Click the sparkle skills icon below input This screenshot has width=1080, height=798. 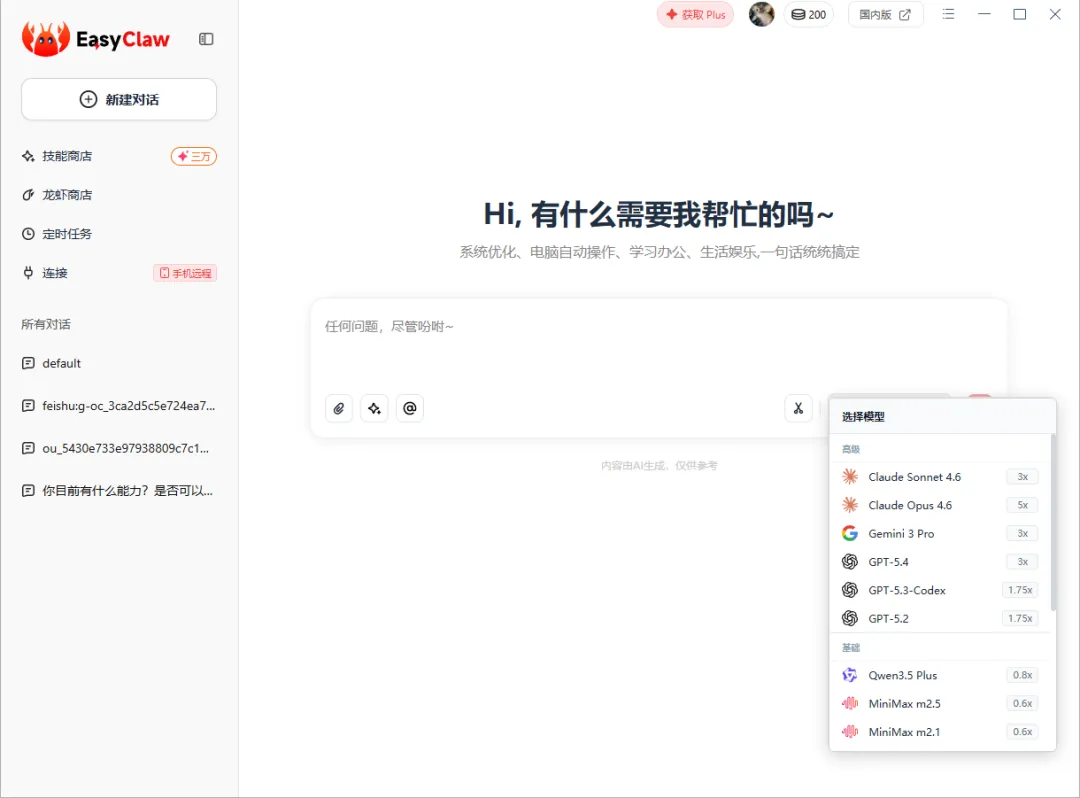pos(374,408)
